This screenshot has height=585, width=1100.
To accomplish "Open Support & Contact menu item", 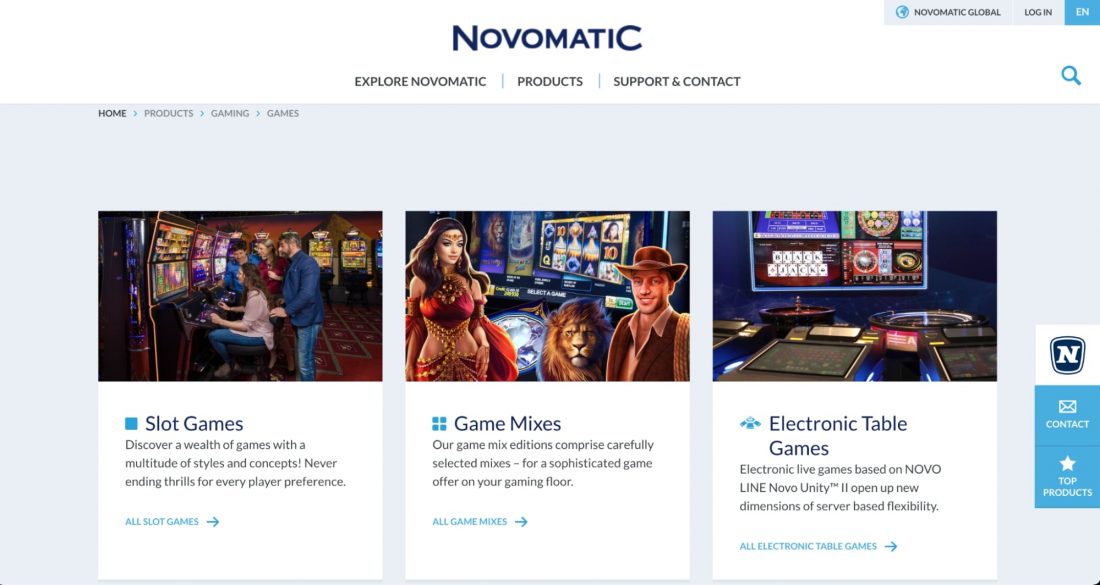I will point(677,81).
